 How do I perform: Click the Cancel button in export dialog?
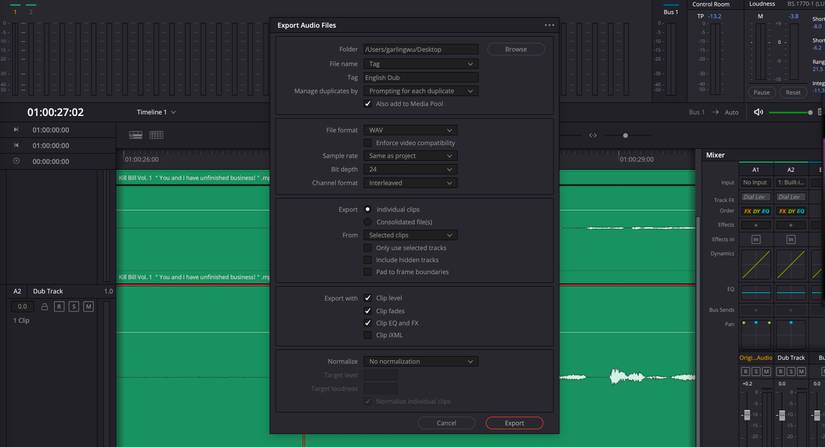pos(446,423)
